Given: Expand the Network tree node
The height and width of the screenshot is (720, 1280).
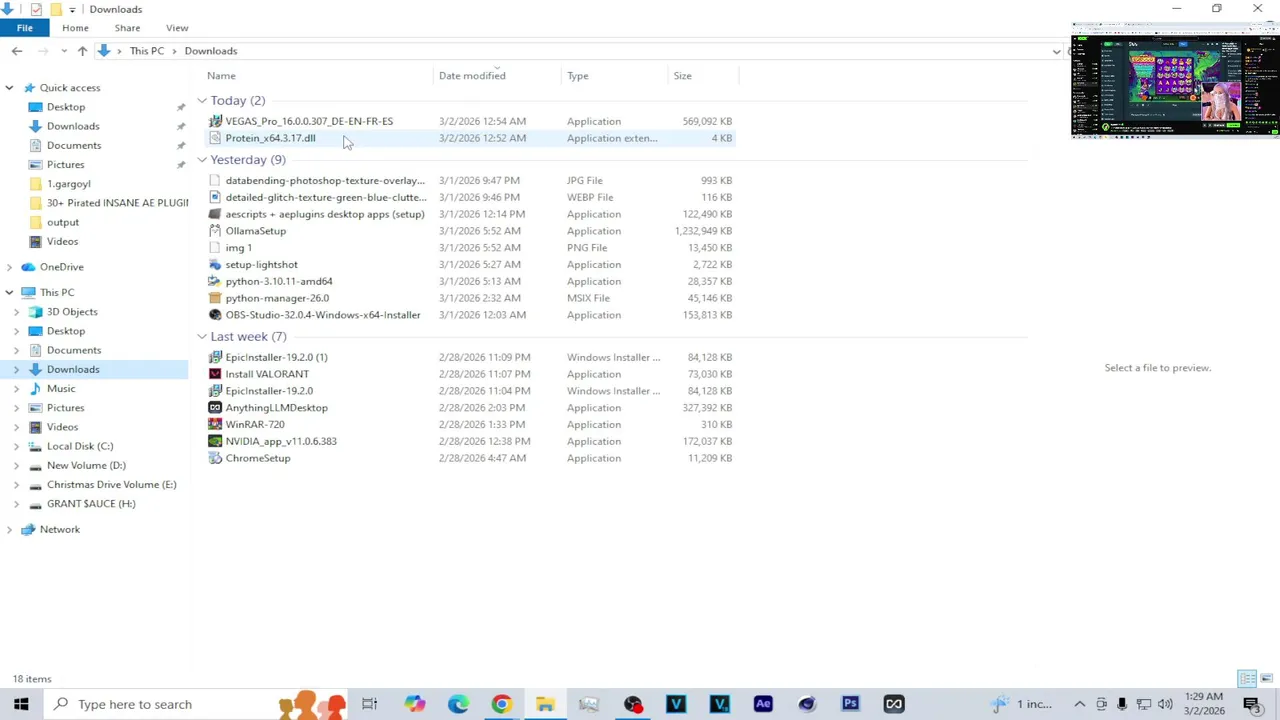Looking at the screenshot, I should (x=9, y=530).
